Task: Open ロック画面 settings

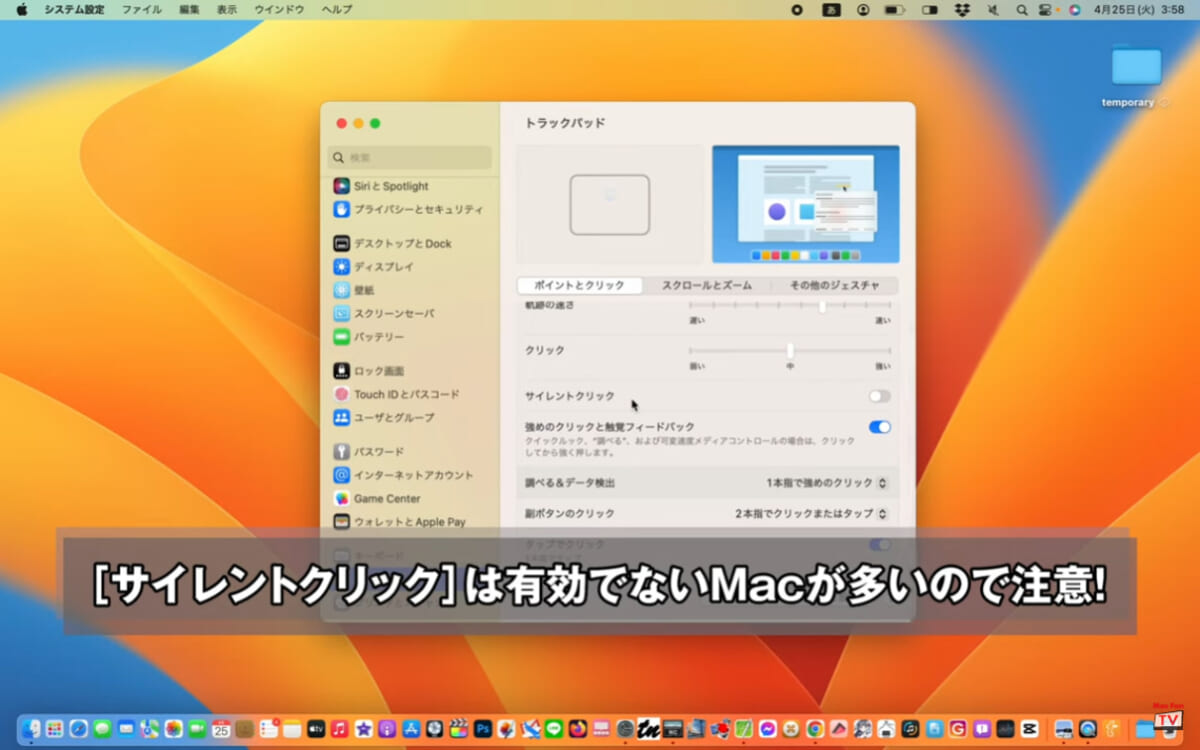Action: click(x=369, y=371)
